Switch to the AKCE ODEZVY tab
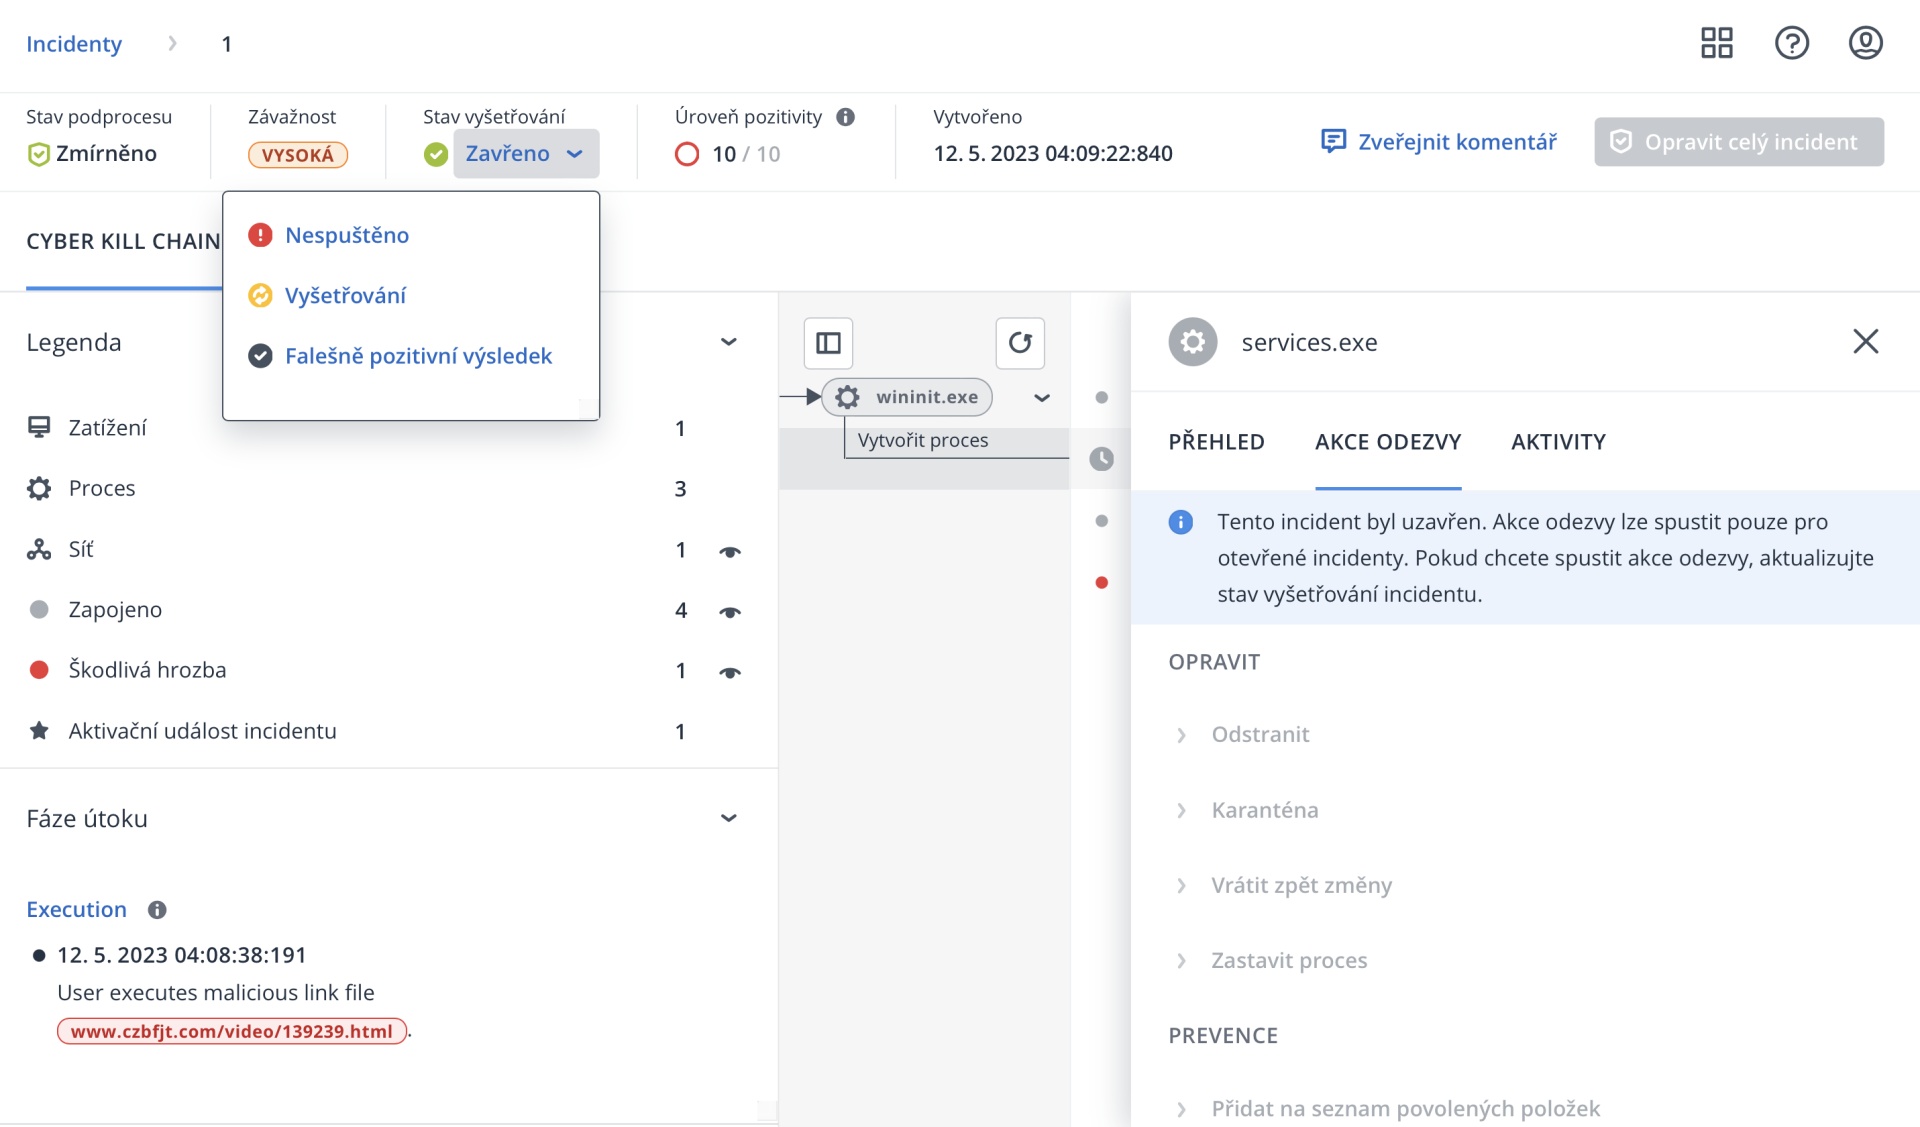Viewport: 1920px width, 1127px height. [x=1388, y=442]
